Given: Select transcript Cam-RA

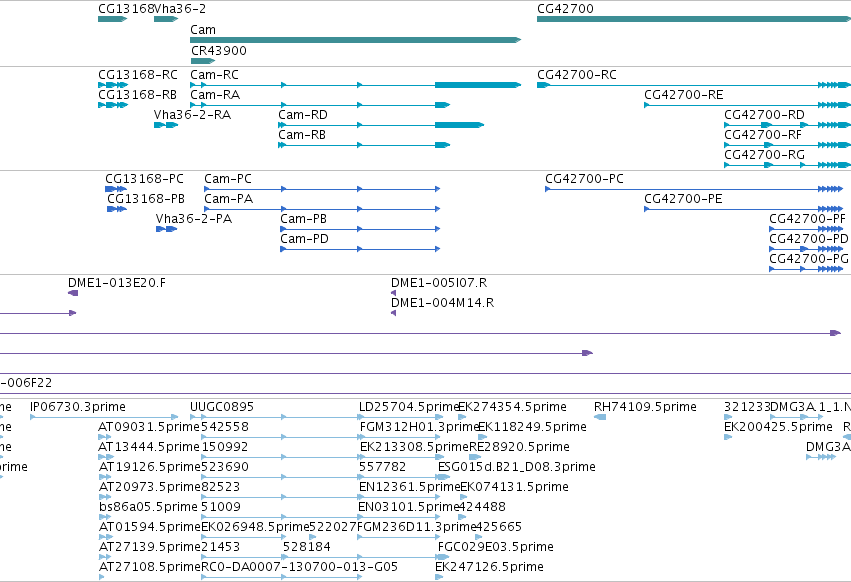Looking at the screenshot, I should [320, 105].
